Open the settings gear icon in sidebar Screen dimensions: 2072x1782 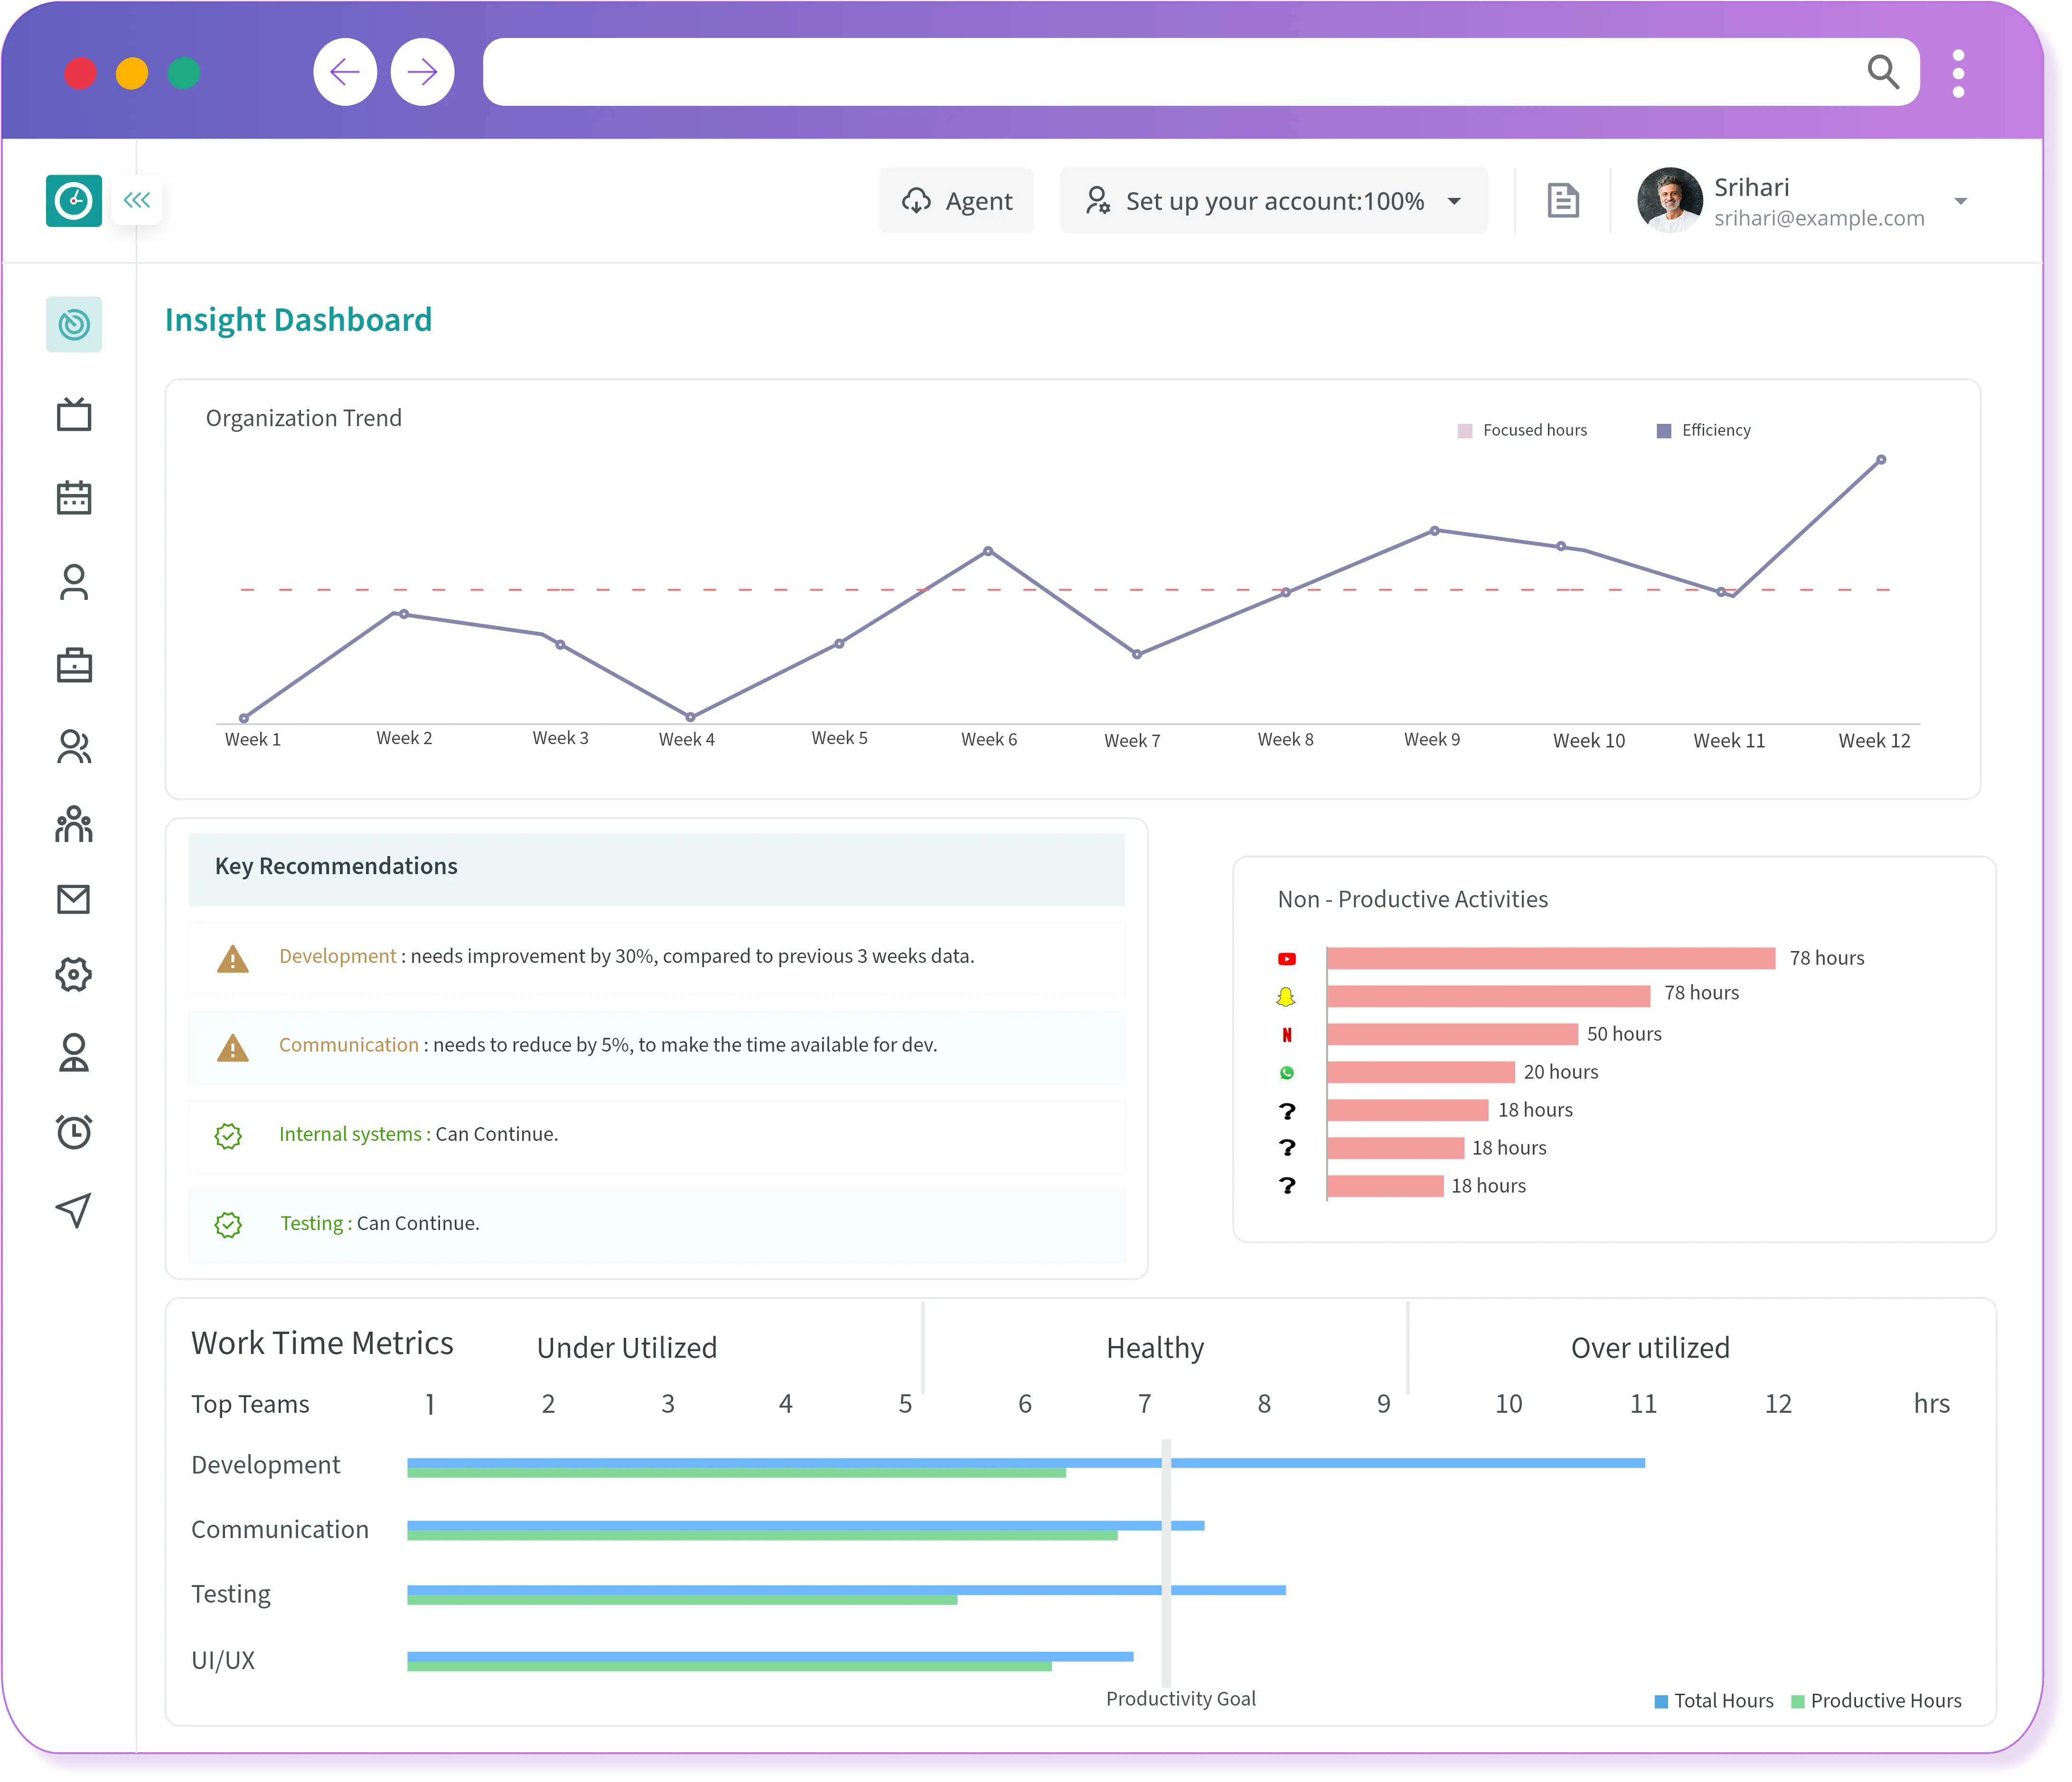[x=73, y=974]
